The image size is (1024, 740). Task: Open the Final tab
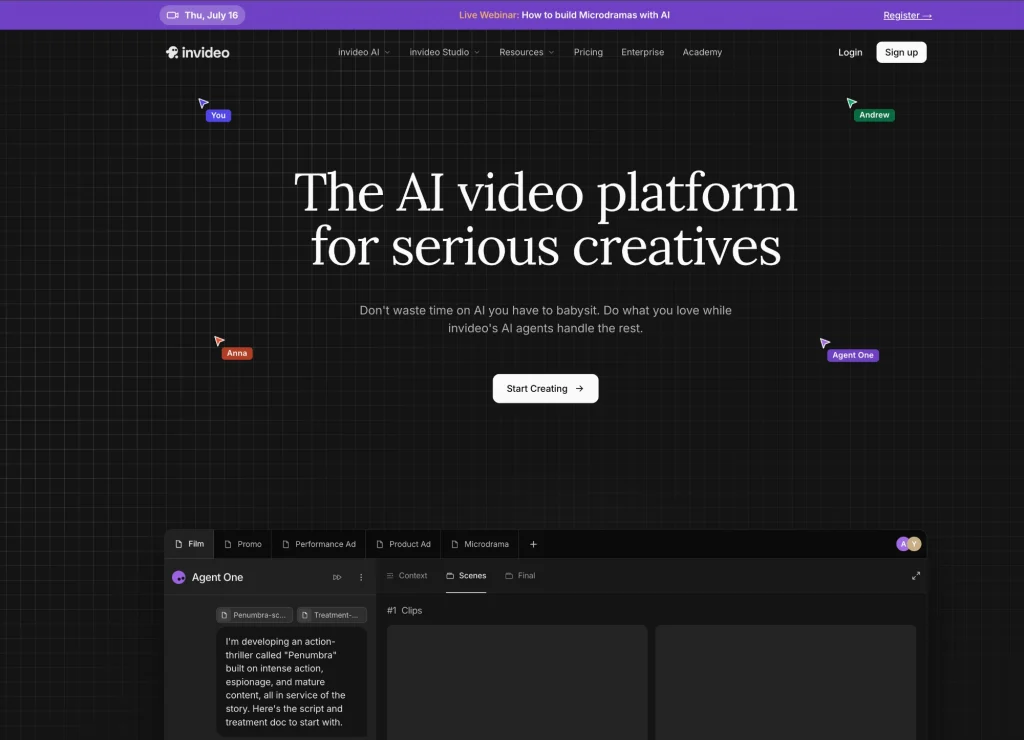(520, 575)
